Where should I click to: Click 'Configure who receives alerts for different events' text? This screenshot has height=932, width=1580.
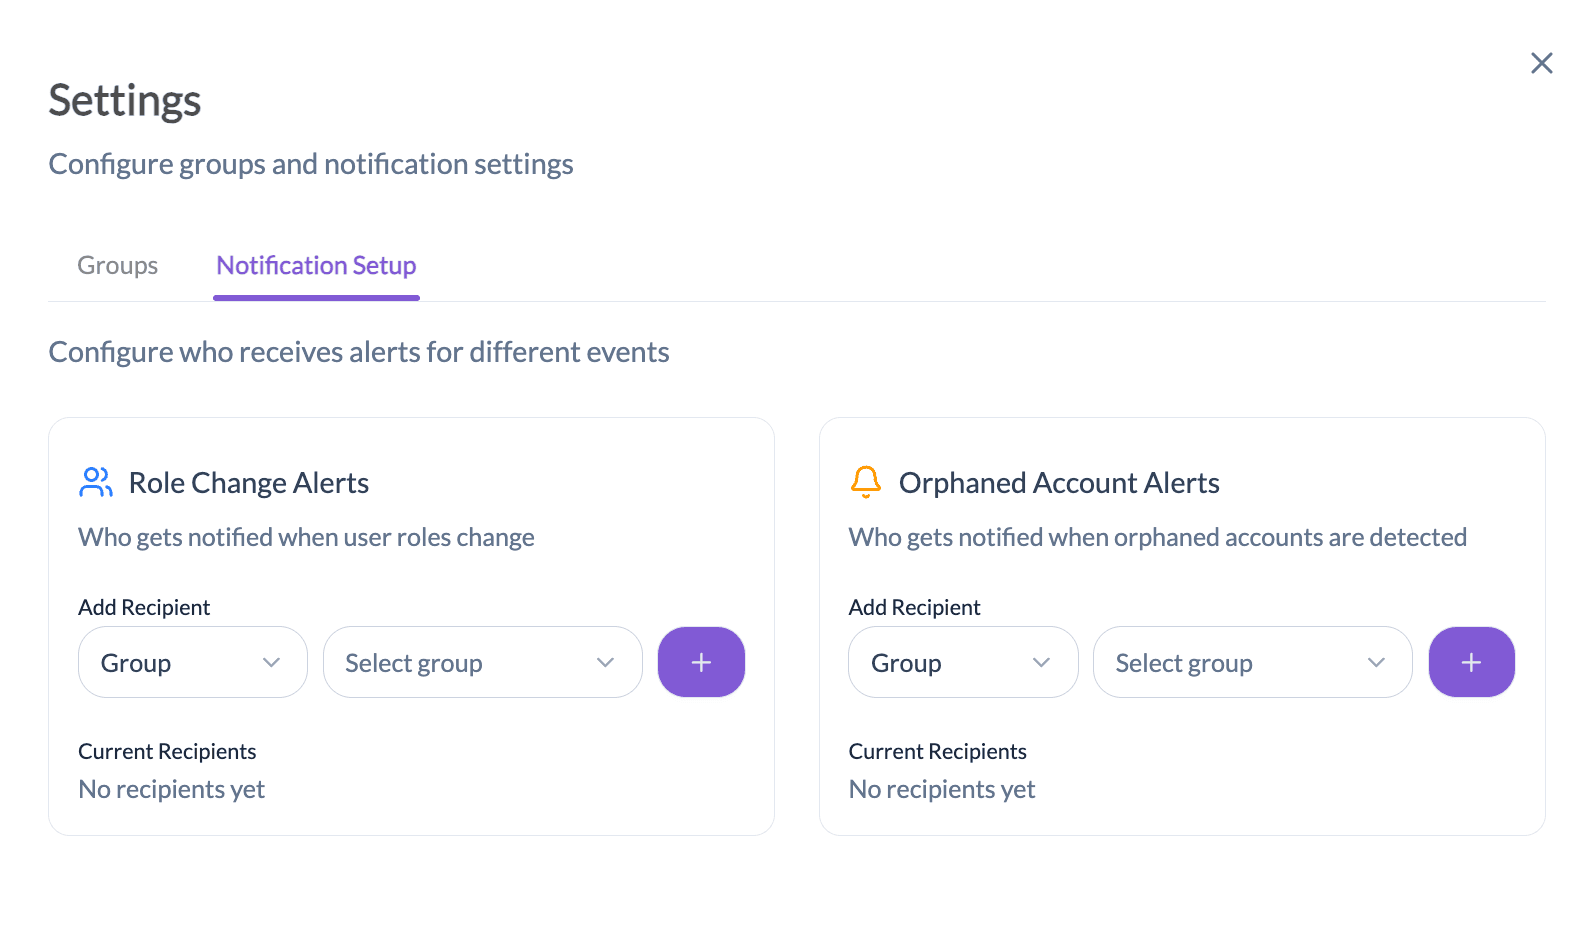(359, 352)
